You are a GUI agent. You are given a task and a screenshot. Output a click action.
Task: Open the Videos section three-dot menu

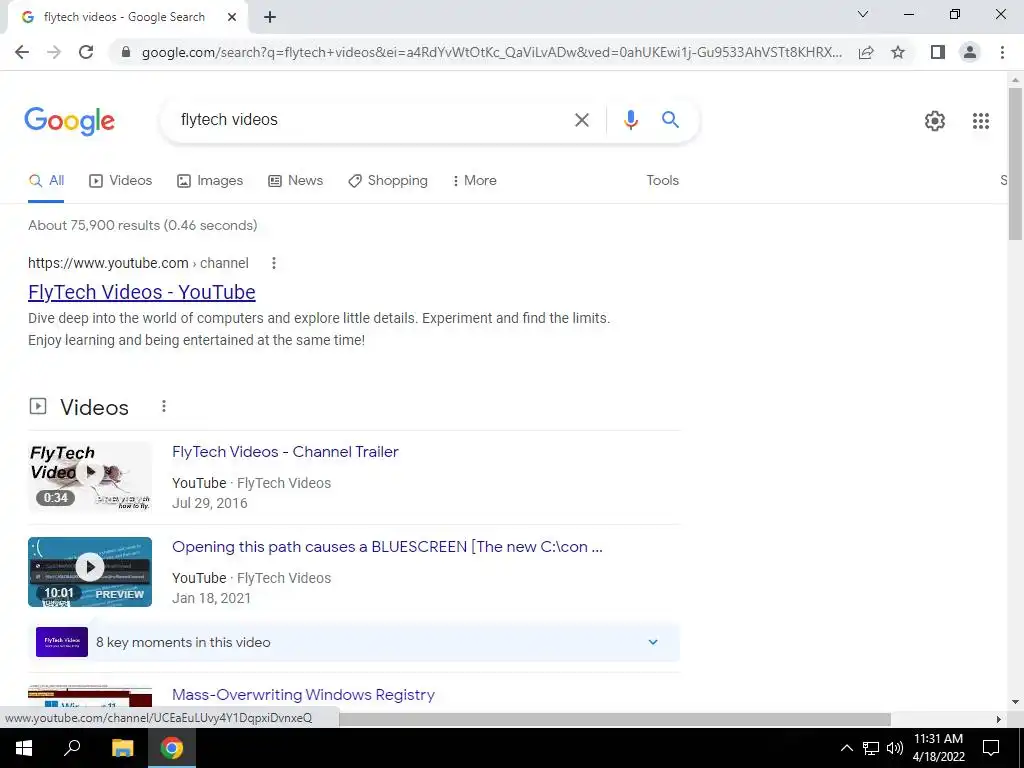point(164,406)
